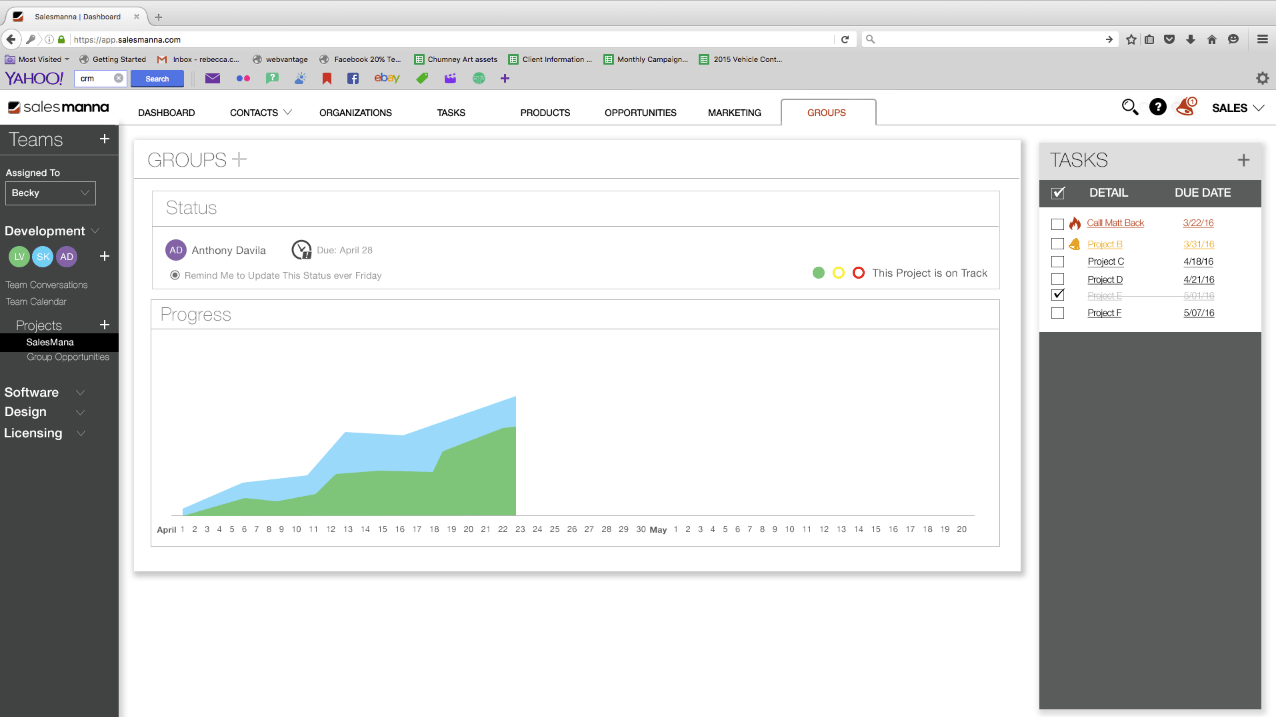Open the Project C task link
This screenshot has height=717, width=1276.
[1105, 262]
